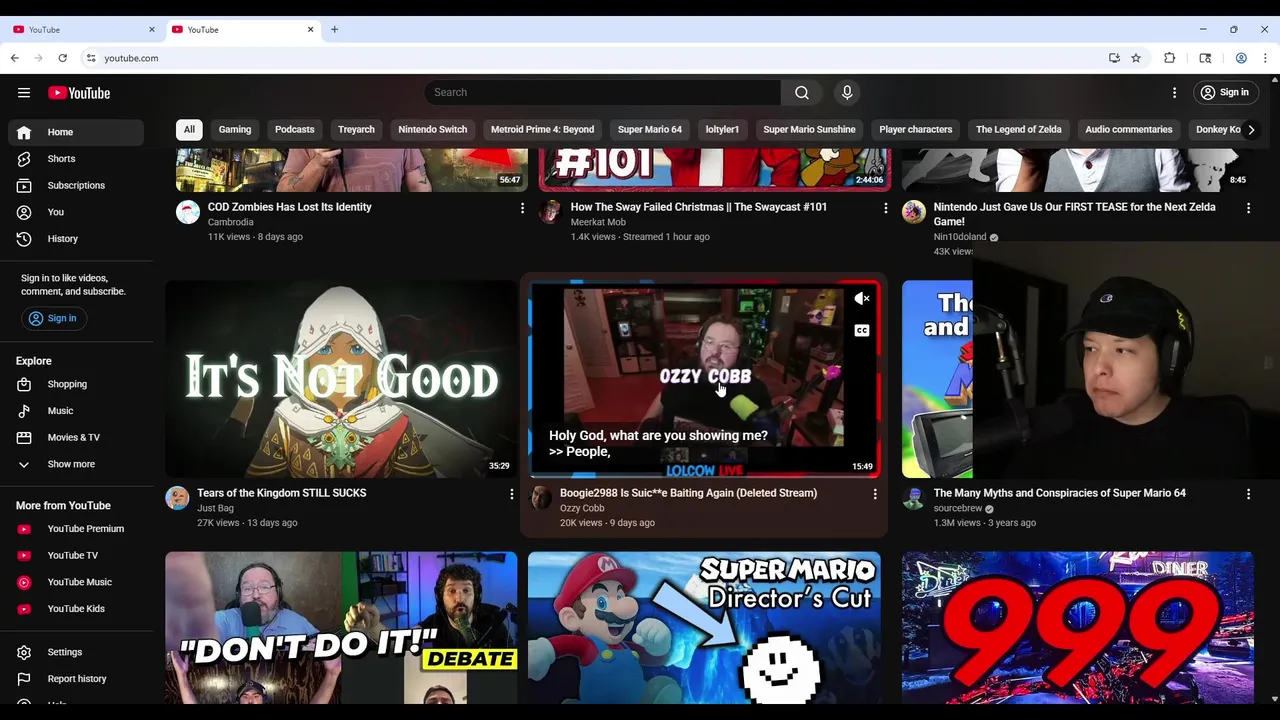Open options for Boogie2988 video

pos(875,494)
